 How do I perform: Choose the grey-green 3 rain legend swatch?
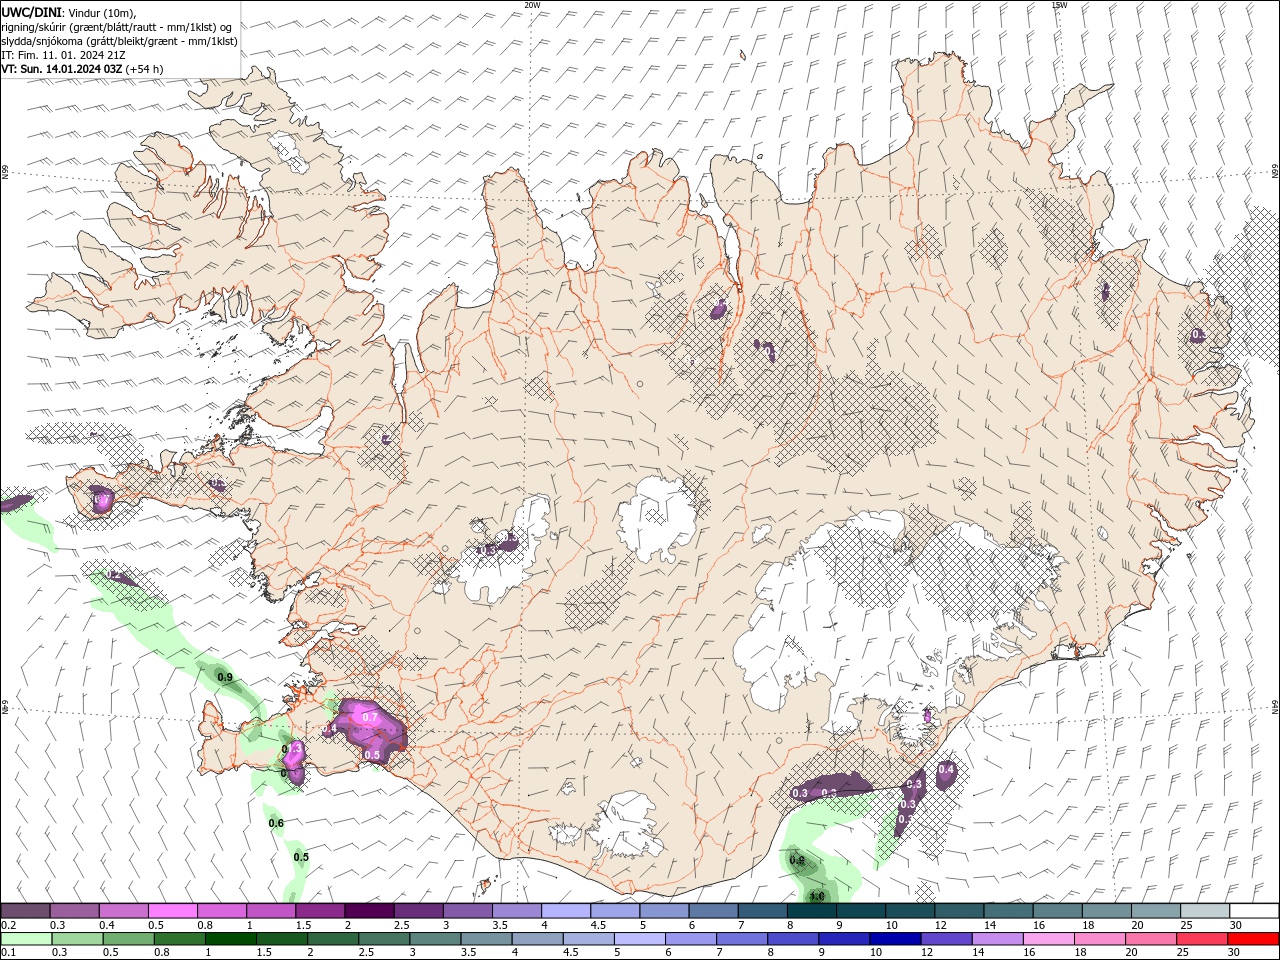click(x=434, y=939)
